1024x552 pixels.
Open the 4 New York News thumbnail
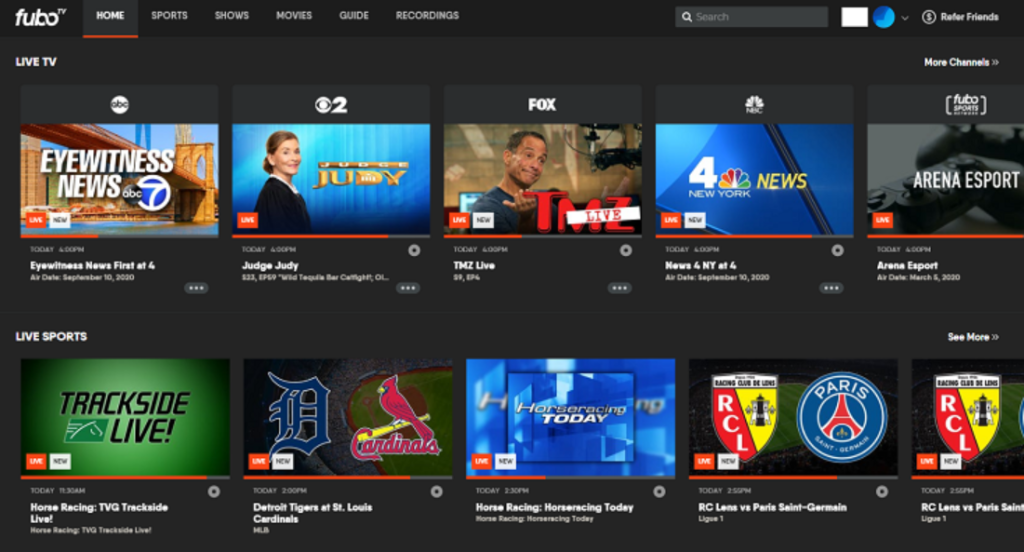pyautogui.click(x=754, y=179)
